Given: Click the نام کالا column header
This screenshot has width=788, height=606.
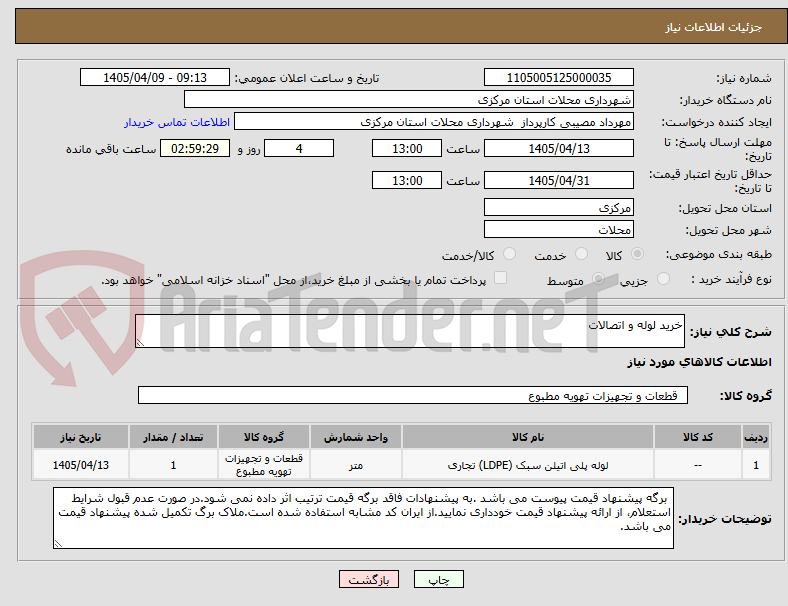Looking at the screenshot, I should pyautogui.click(x=528, y=437).
